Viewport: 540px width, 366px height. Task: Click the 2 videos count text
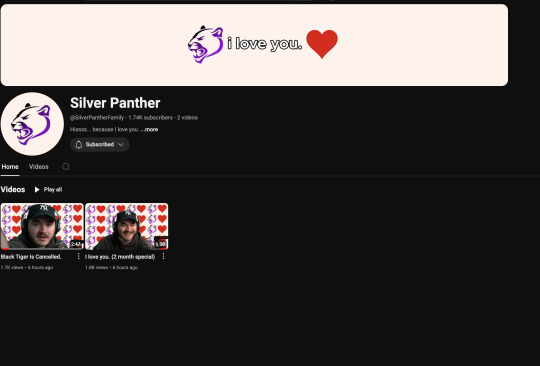coord(187,118)
